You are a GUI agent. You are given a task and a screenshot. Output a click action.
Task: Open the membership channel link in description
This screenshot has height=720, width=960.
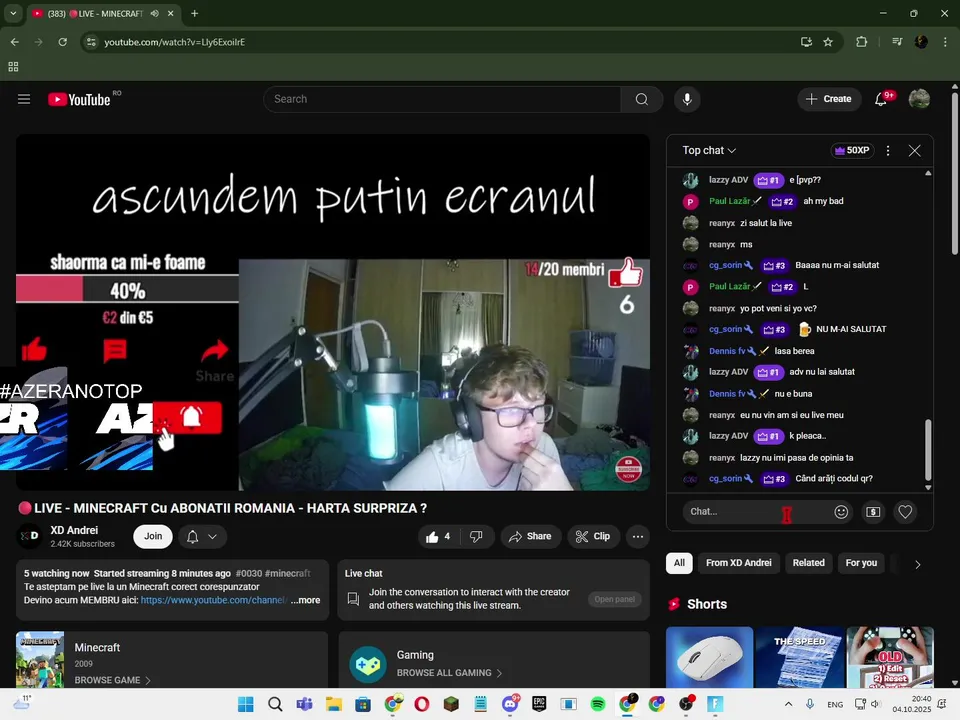(x=214, y=600)
